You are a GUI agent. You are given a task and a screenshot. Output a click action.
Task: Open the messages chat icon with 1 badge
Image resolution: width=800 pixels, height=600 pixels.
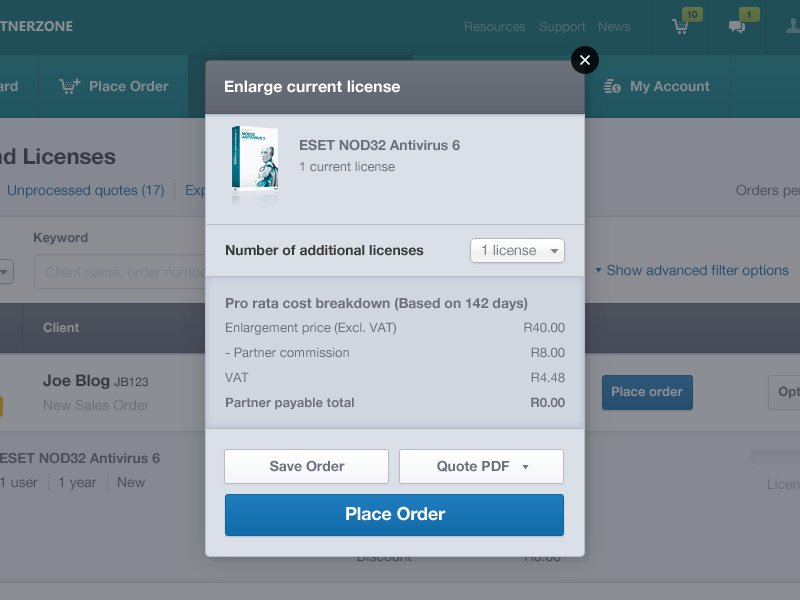737,27
